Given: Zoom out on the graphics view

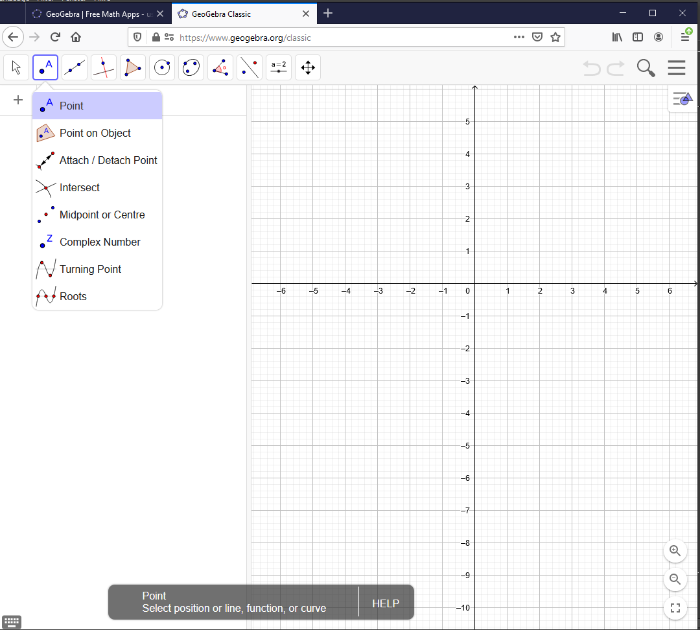Looking at the screenshot, I should (675, 580).
